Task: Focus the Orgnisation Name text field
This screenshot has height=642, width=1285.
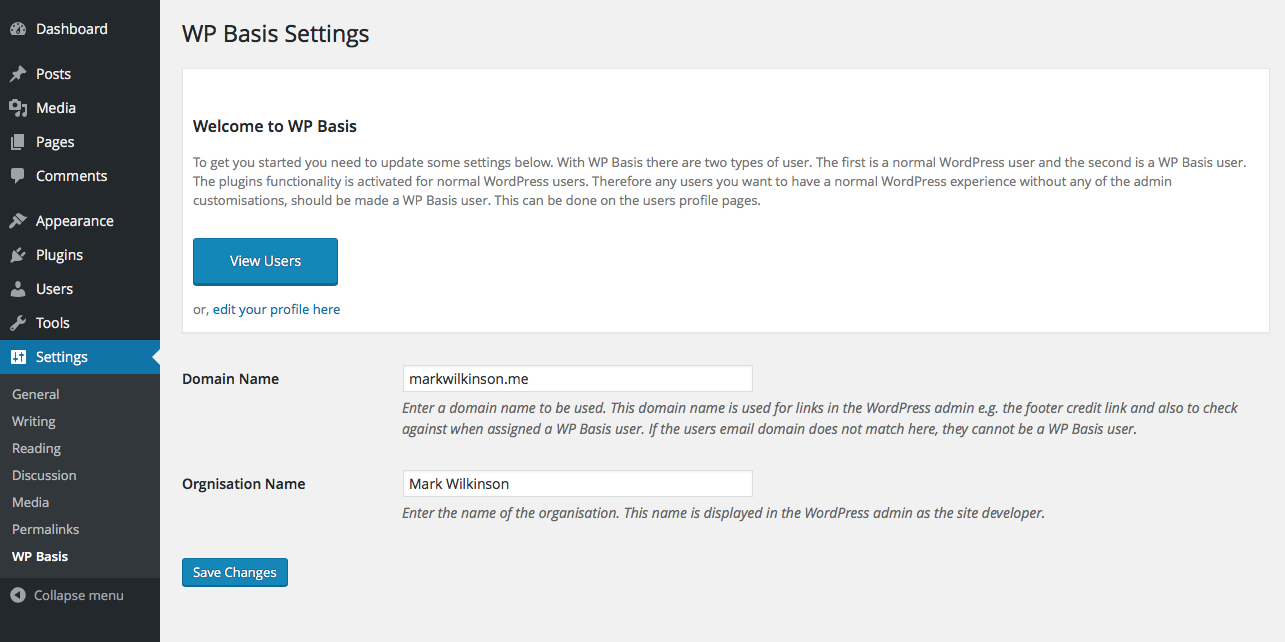Action: 577,484
